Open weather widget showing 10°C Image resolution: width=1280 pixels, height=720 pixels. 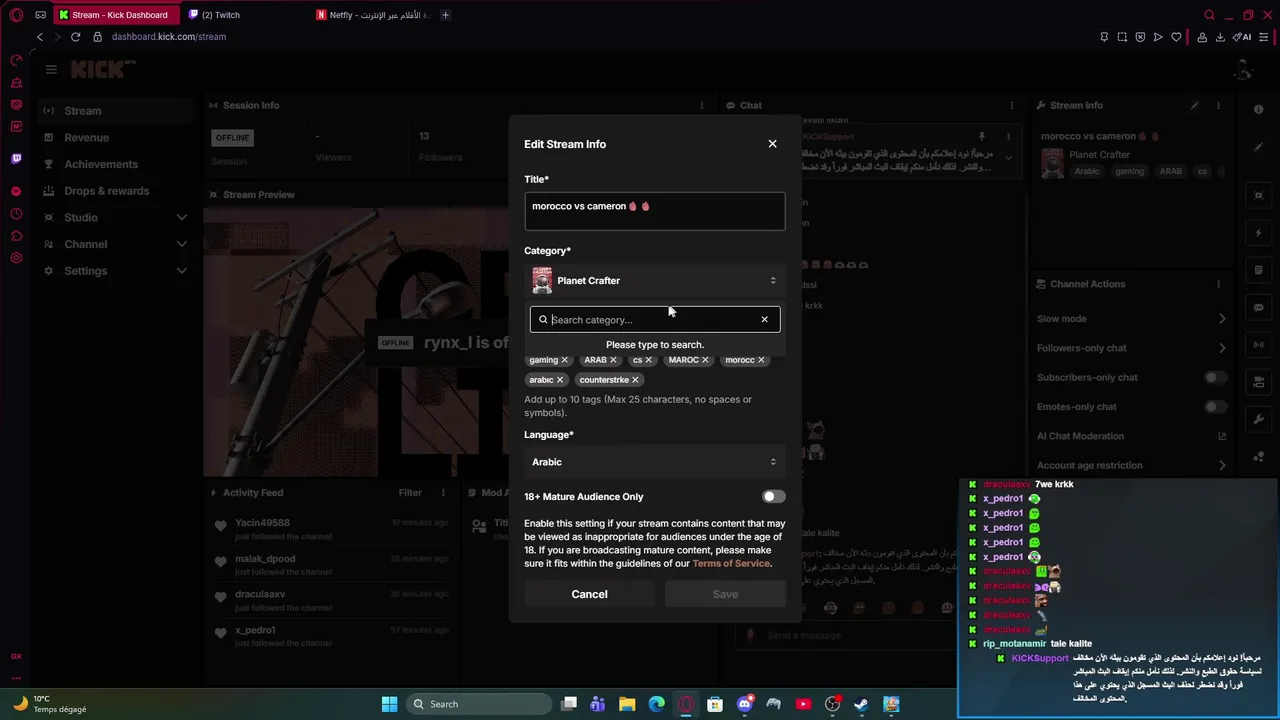[x=50, y=704]
